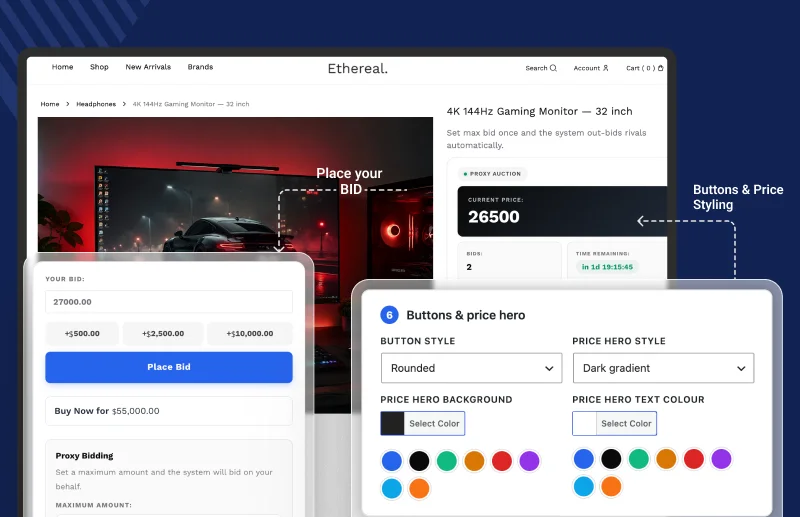Click into the Your Bid input field
800x517 pixels.
click(x=169, y=302)
